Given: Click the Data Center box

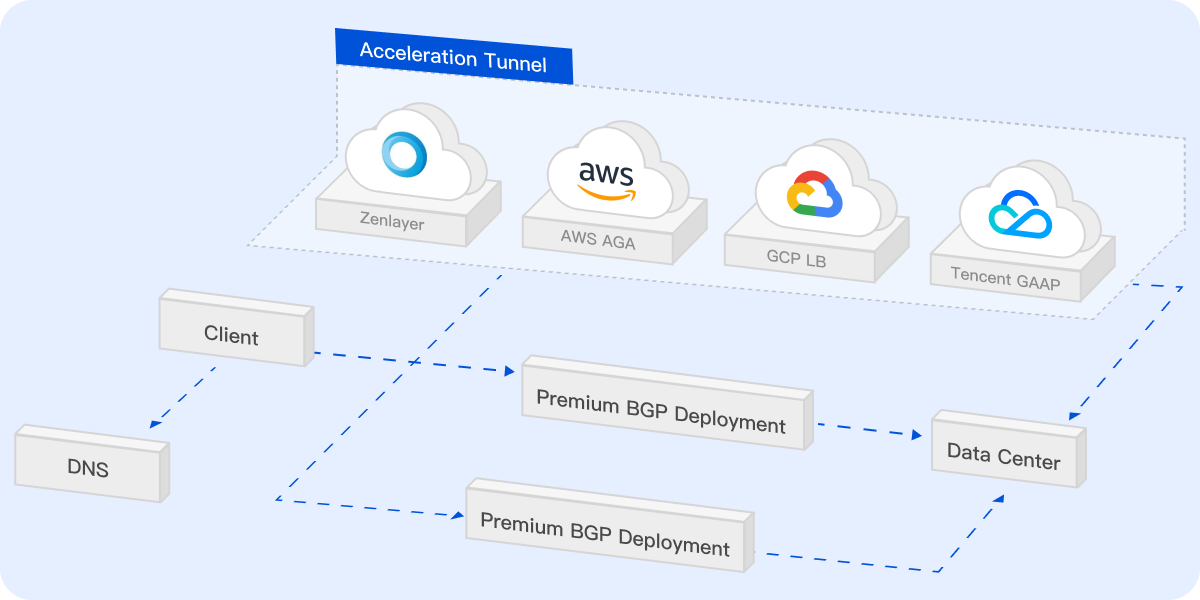Looking at the screenshot, I should pyautogui.click(x=1003, y=456).
